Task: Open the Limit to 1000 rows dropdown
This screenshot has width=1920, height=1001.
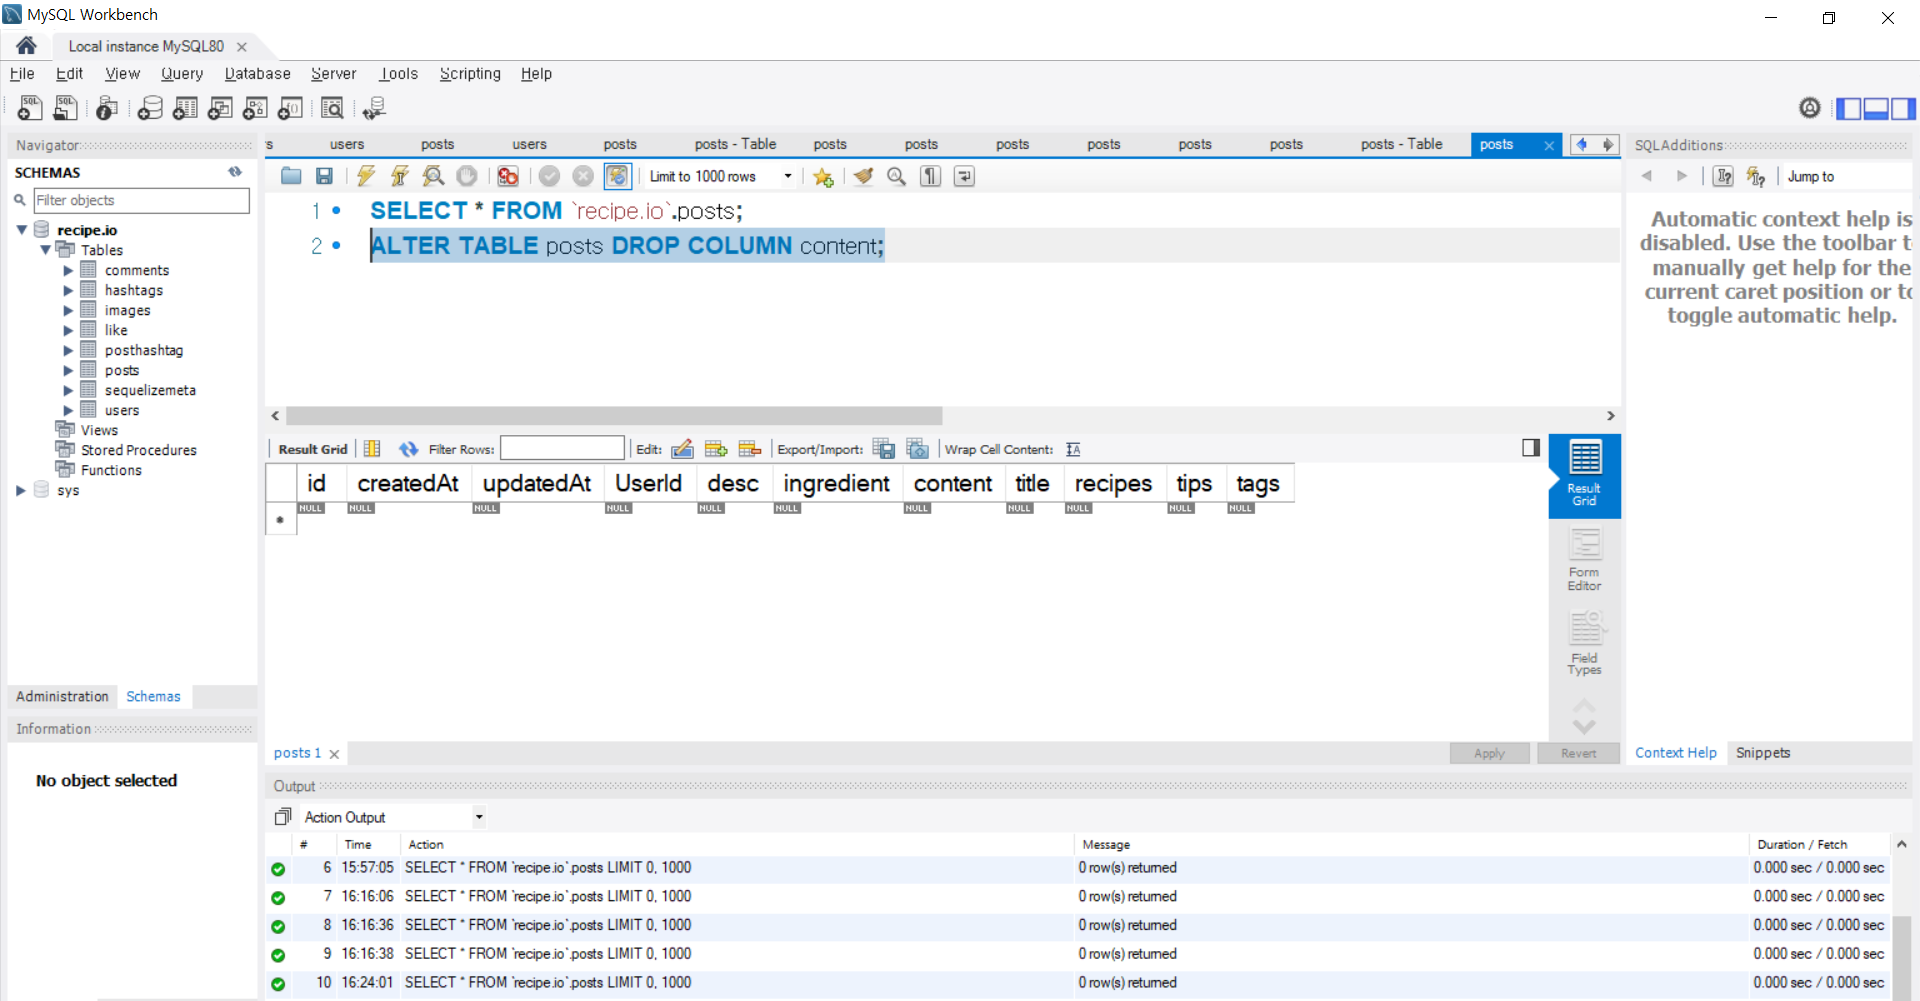Action: [789, 176]
